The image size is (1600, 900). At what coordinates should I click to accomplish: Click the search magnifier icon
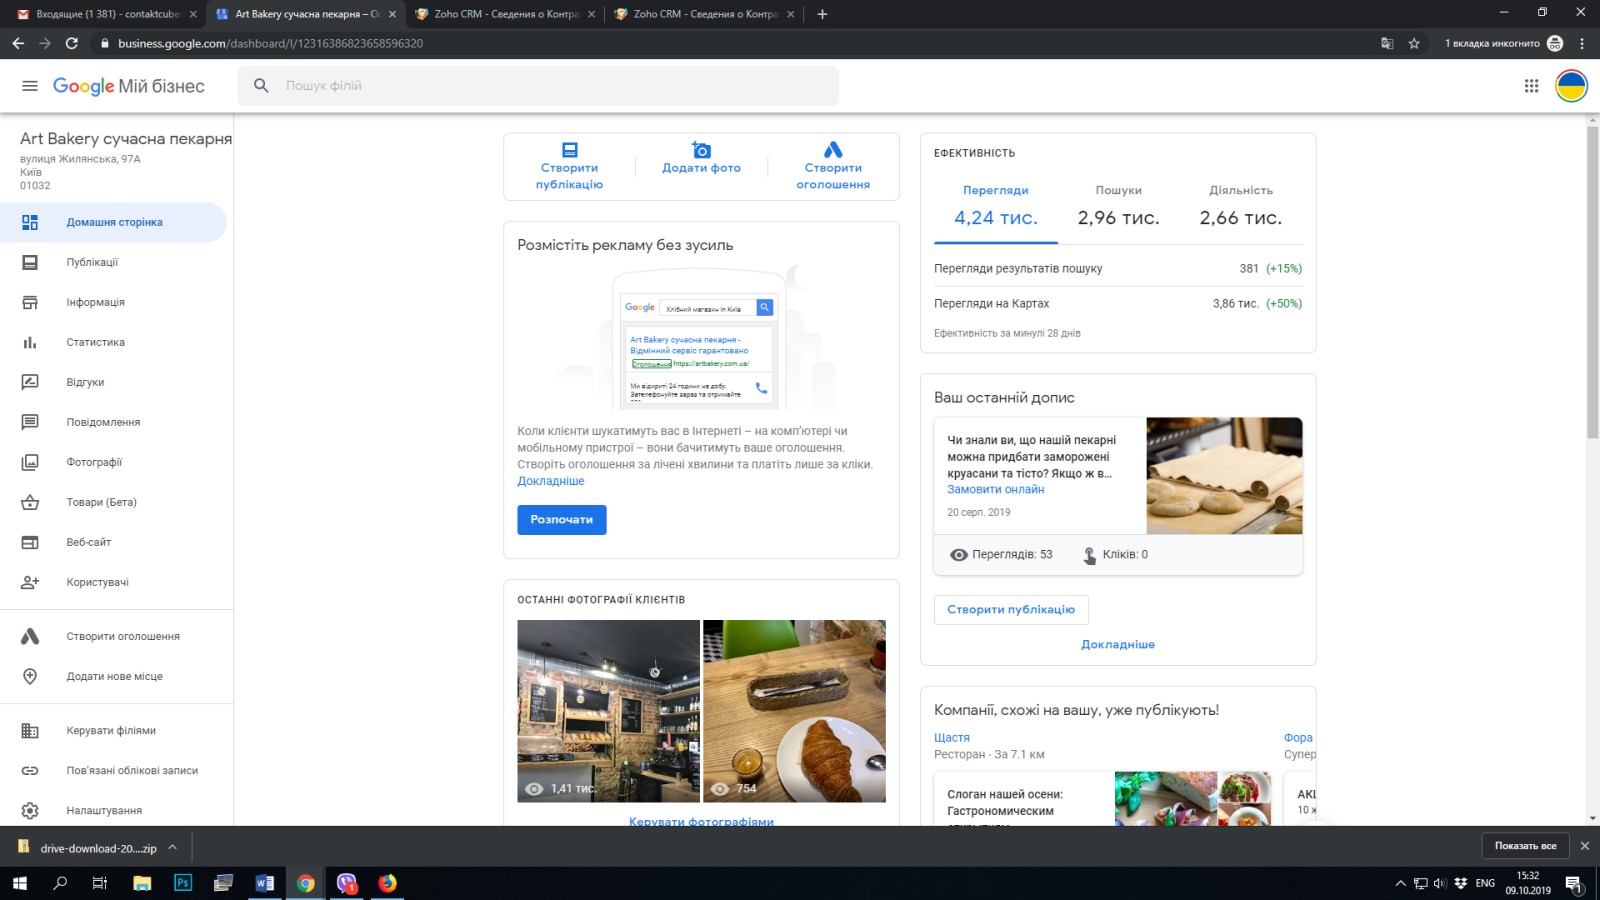(261, 86)
